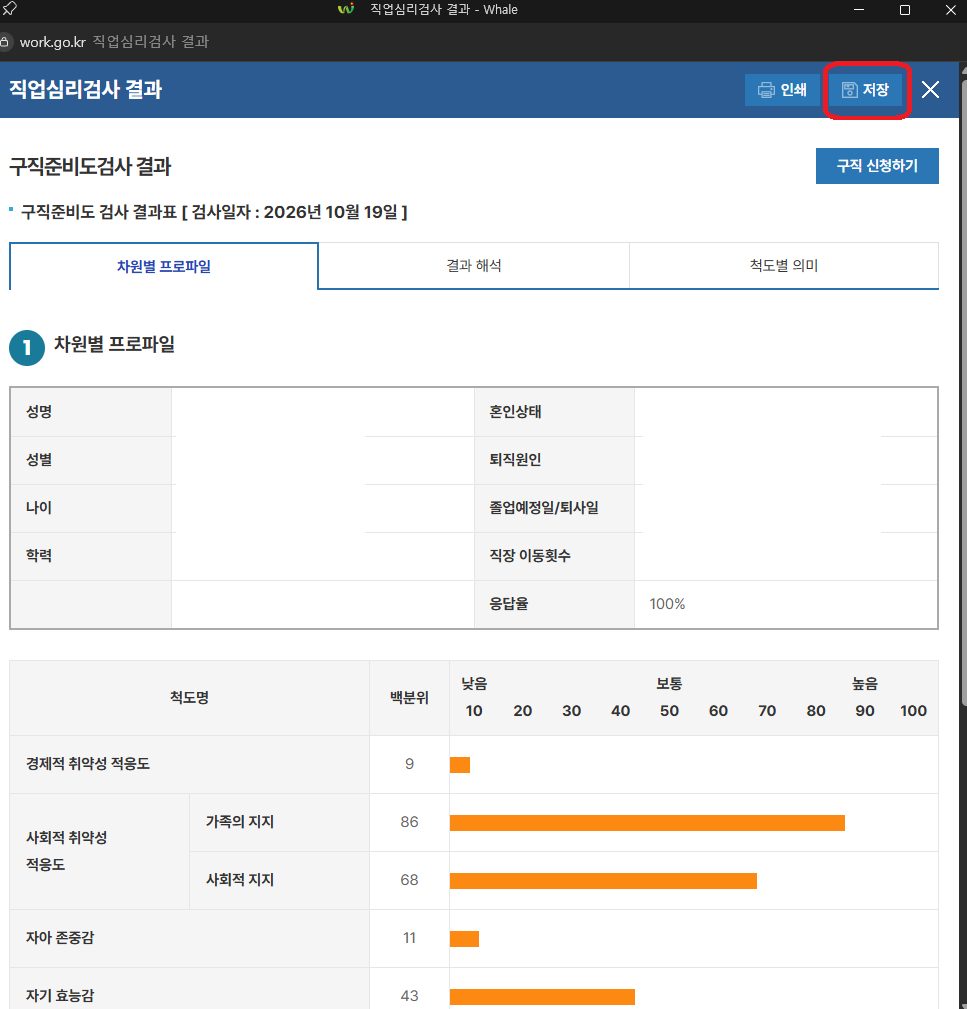967x1009 pixels.
Task: Click the 졸업예정일/퇴사일 label
Action: (x=544, y=508)
